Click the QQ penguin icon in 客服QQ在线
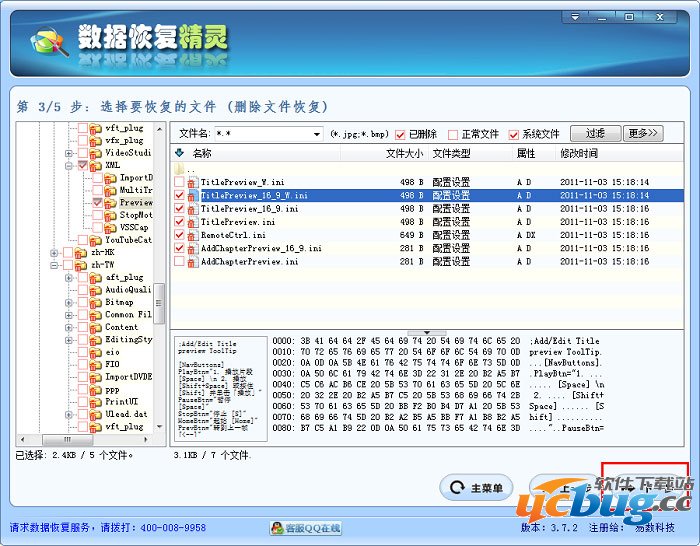The width and height of the screenshot is (700, 546). pyautogui.click(x=277, y=528)
